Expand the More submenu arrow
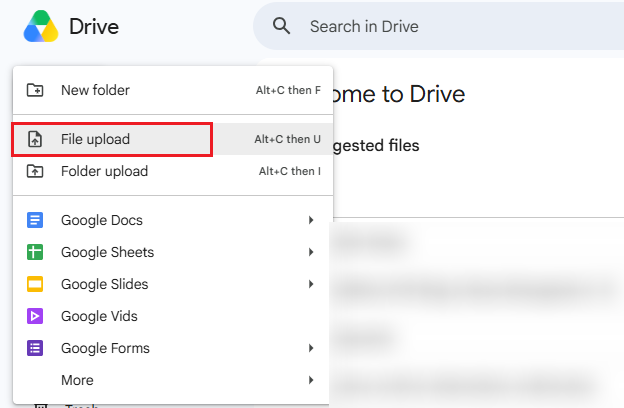Image resolution: width=624 pixels, height=408 pixels. [311, 380]
